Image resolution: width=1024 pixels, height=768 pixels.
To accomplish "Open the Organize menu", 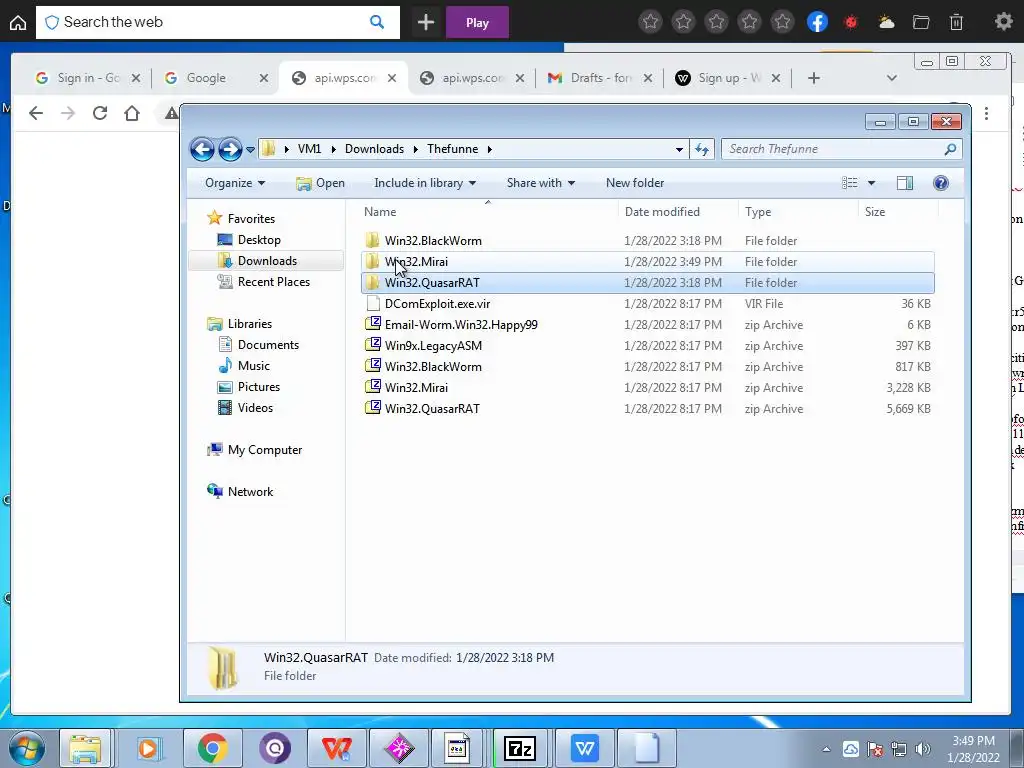I will 235,183.
